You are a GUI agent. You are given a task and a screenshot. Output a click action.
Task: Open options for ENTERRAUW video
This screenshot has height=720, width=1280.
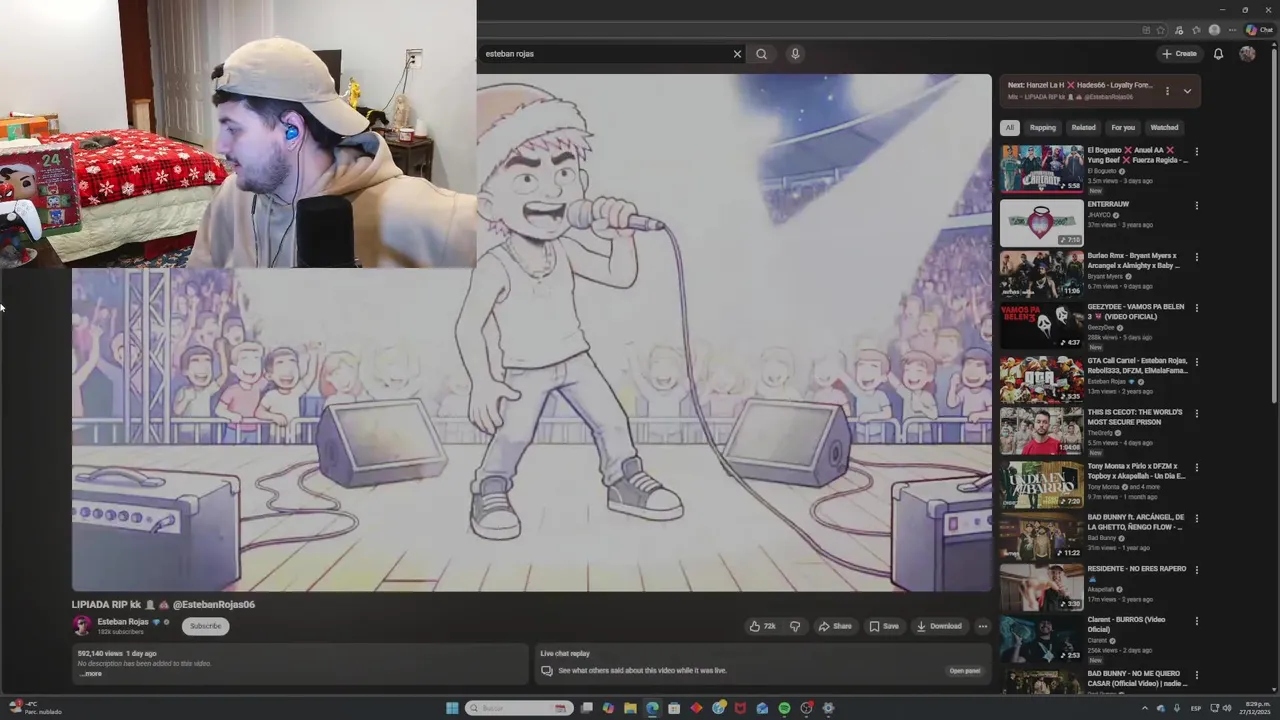pos(1196,206)
